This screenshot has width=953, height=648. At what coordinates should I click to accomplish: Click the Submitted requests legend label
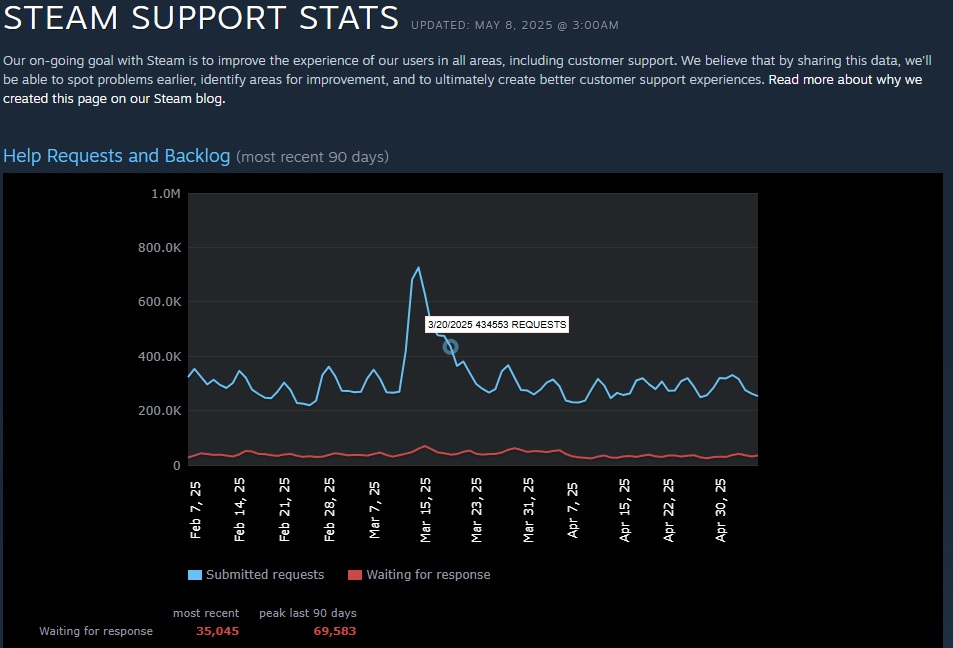[x=265, y=574]
